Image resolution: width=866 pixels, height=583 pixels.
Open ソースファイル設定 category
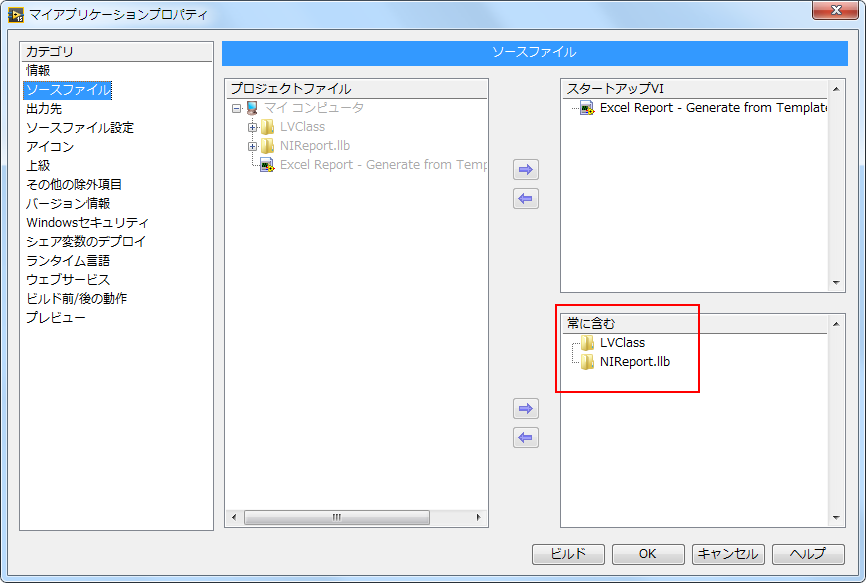(x=80, y=128)
